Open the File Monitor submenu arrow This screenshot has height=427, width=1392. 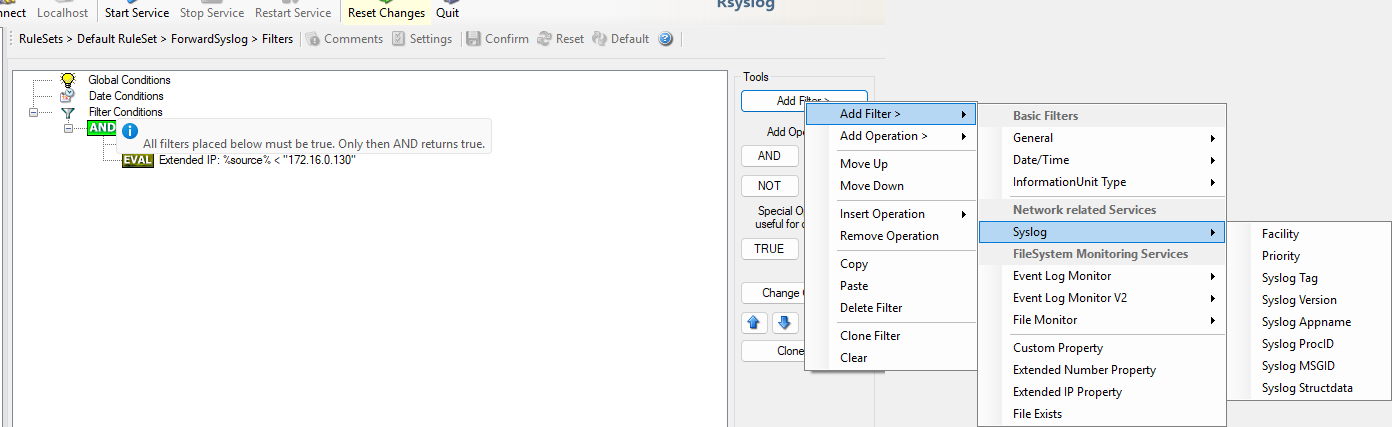1213,320
